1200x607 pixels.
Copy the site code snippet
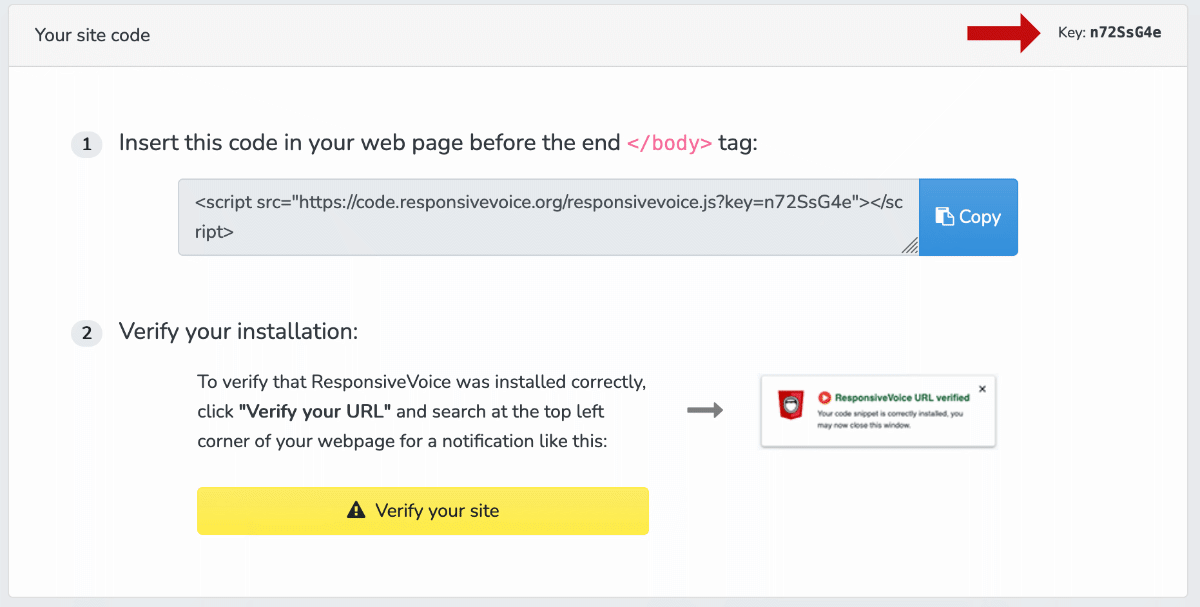(968, 217)
